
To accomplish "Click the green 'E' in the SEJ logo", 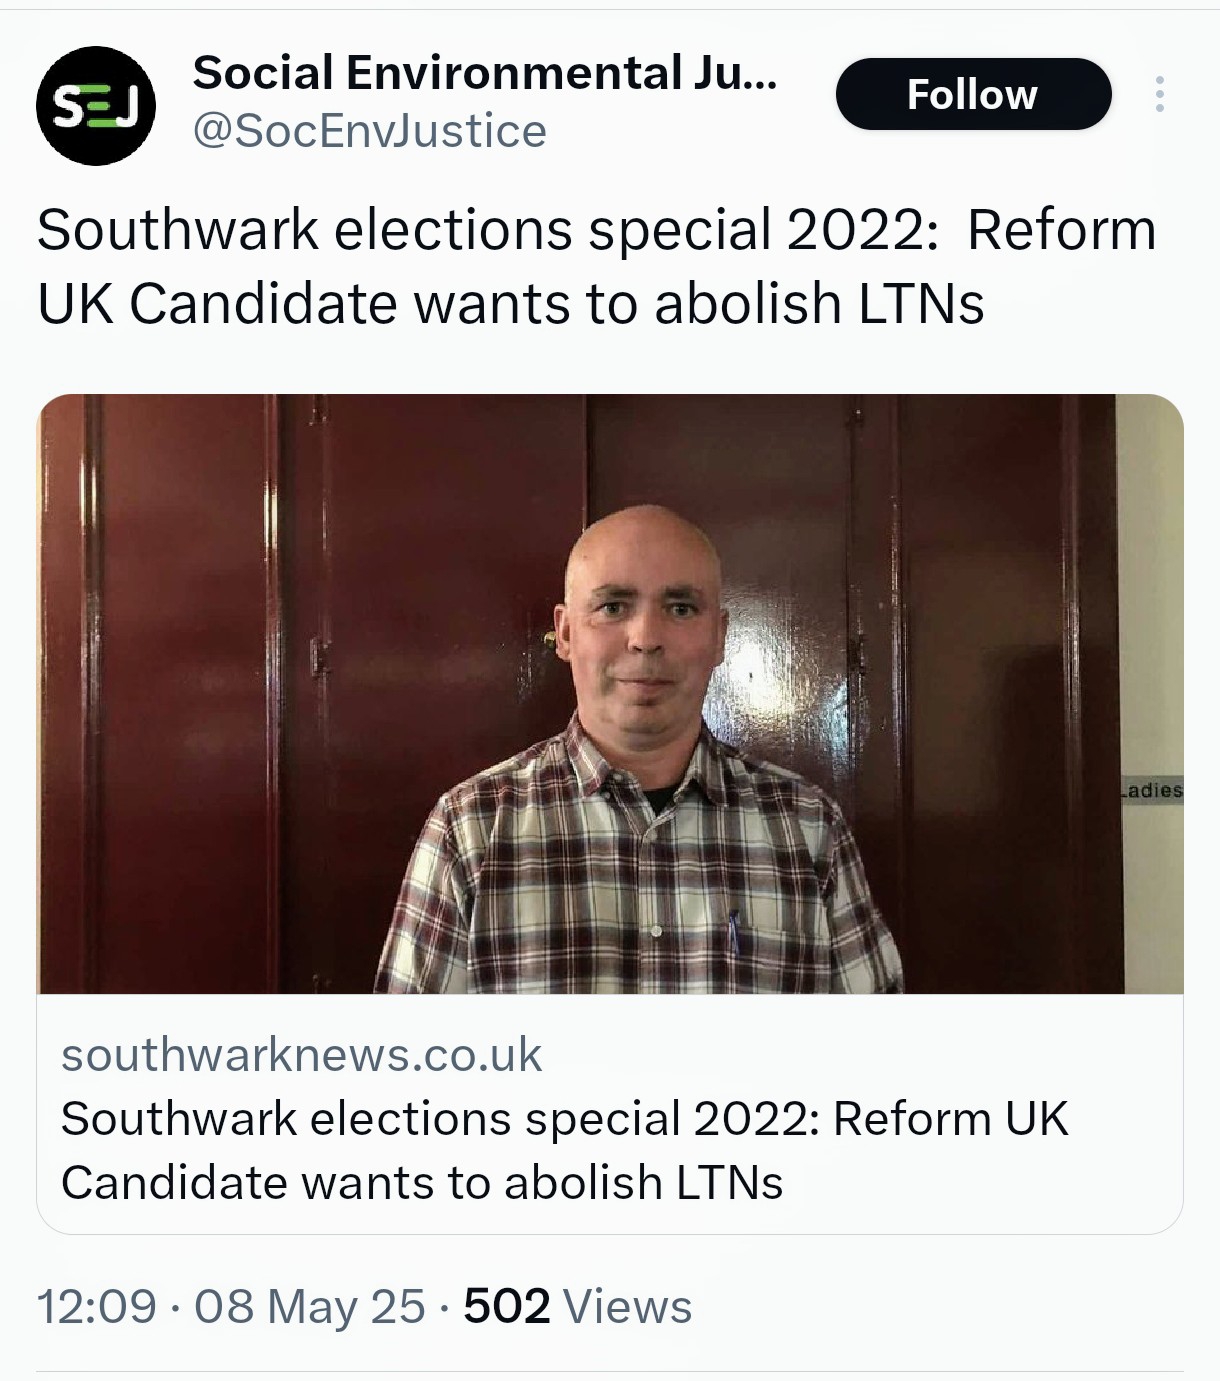I will click(99, 108).
